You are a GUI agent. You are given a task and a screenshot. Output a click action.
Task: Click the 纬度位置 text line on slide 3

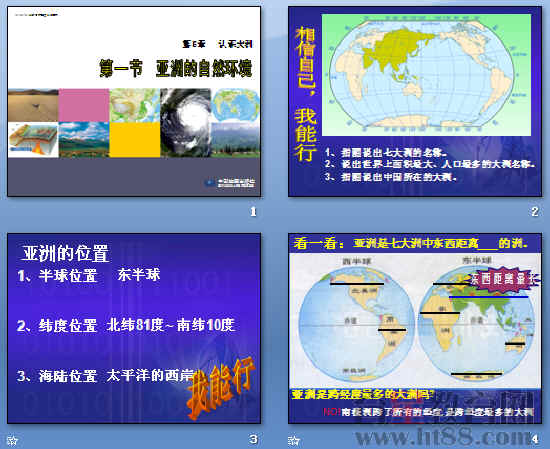(x=126, y=325)
